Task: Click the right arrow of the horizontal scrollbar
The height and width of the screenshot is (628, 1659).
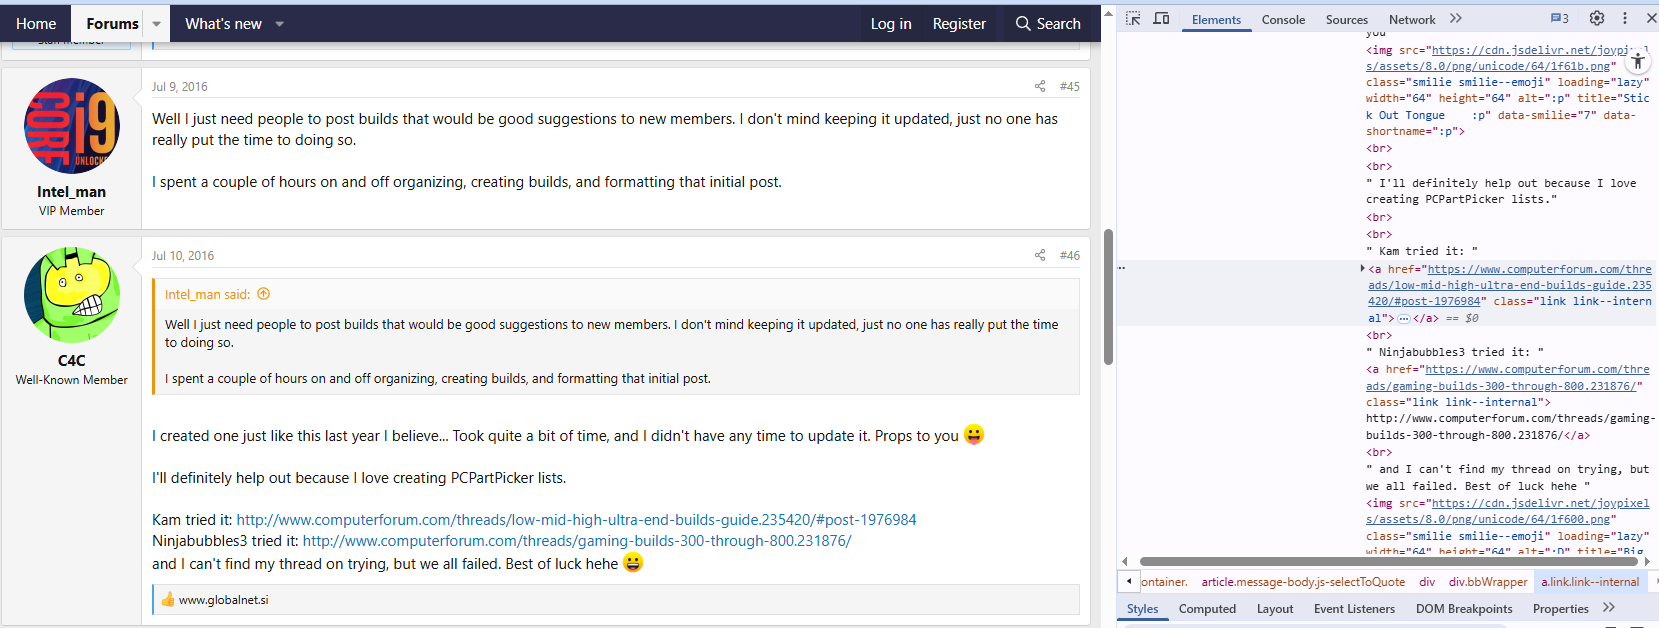Action: pos(1647,562)
